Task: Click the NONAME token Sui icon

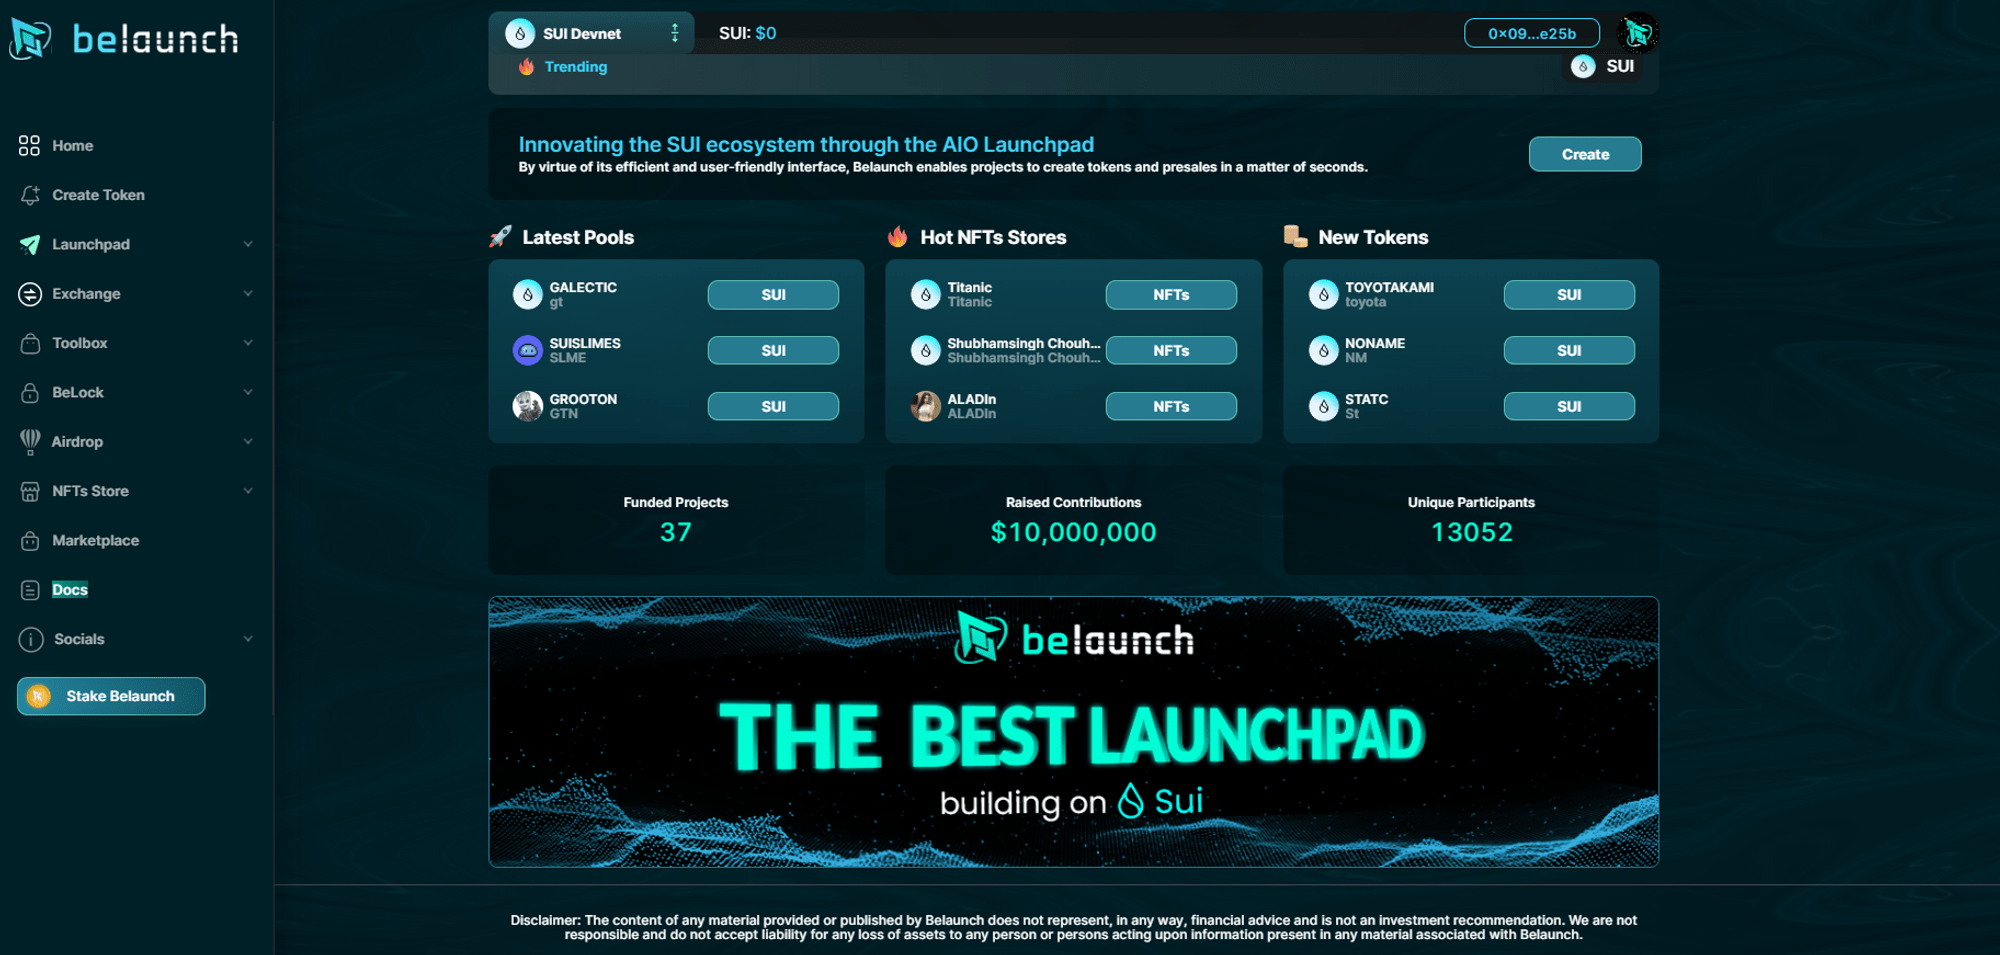Action: (1324, 350)
